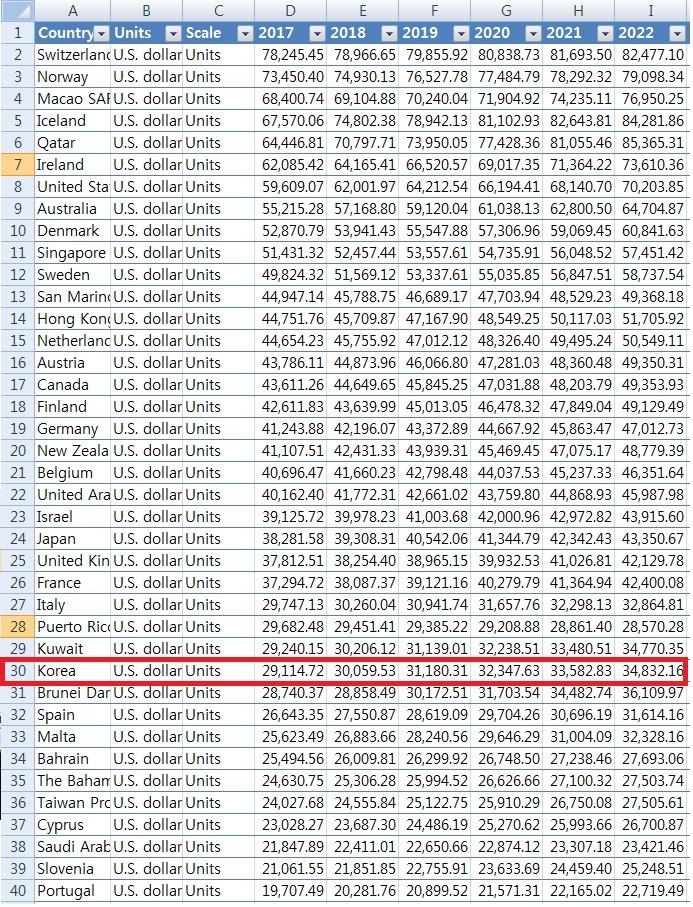Screen dimensions: 693x907
Task: Select column C header
Action: 218,10
